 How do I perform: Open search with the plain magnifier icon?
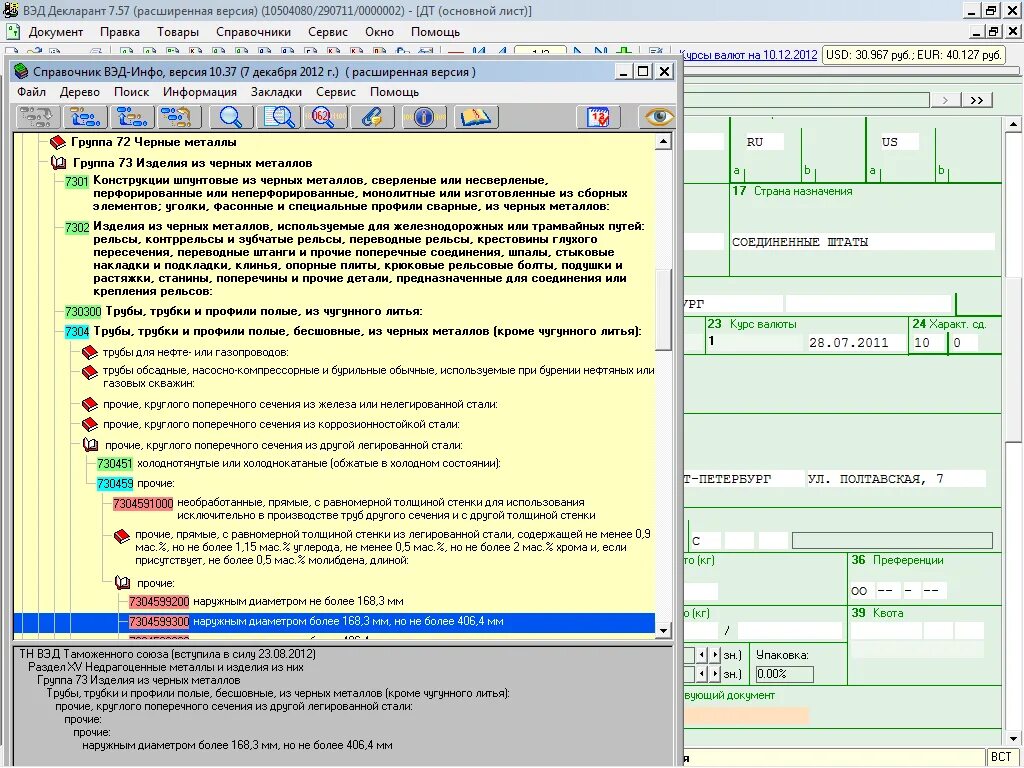tap(231, 117)
